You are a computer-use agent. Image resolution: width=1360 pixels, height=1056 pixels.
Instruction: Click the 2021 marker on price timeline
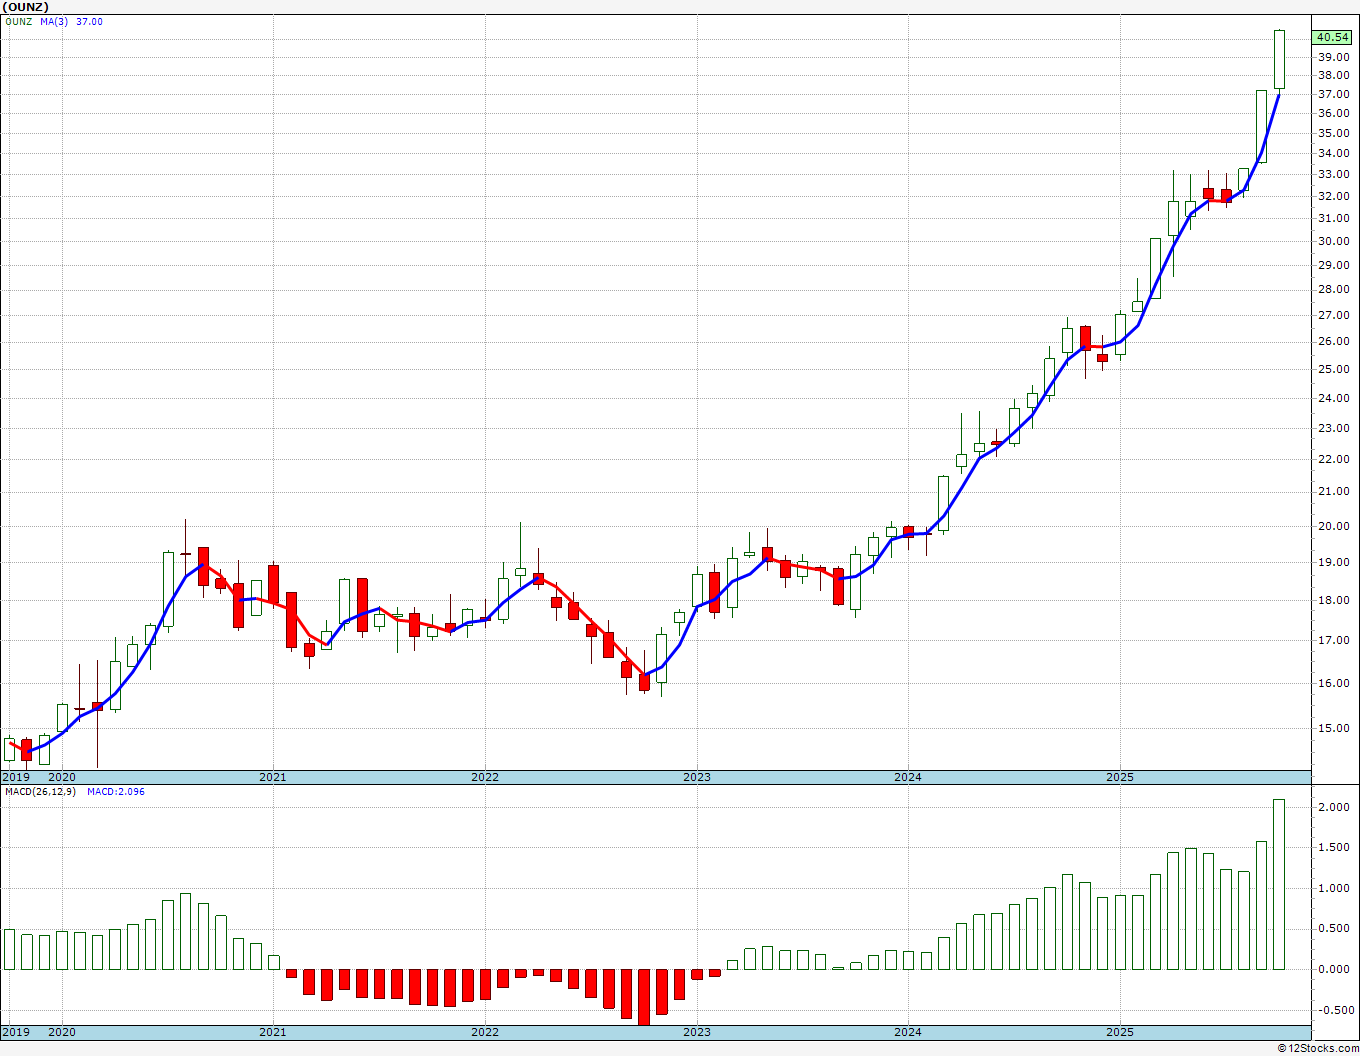(x=273, y=777)
